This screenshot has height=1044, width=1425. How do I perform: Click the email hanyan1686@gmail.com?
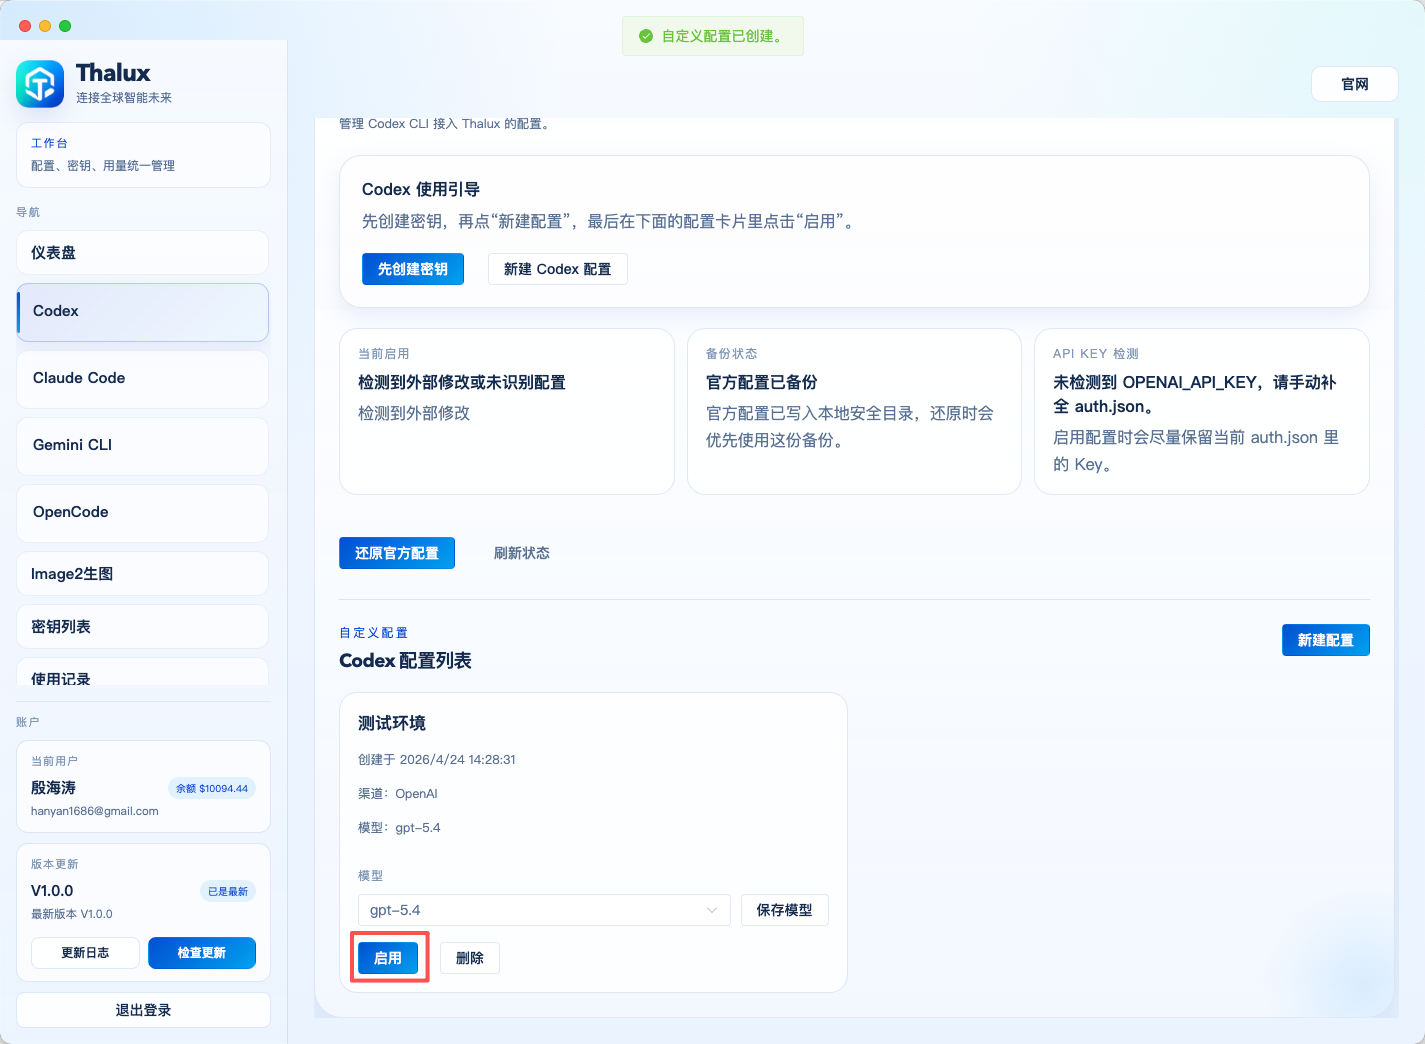click(x=95, y=811)
